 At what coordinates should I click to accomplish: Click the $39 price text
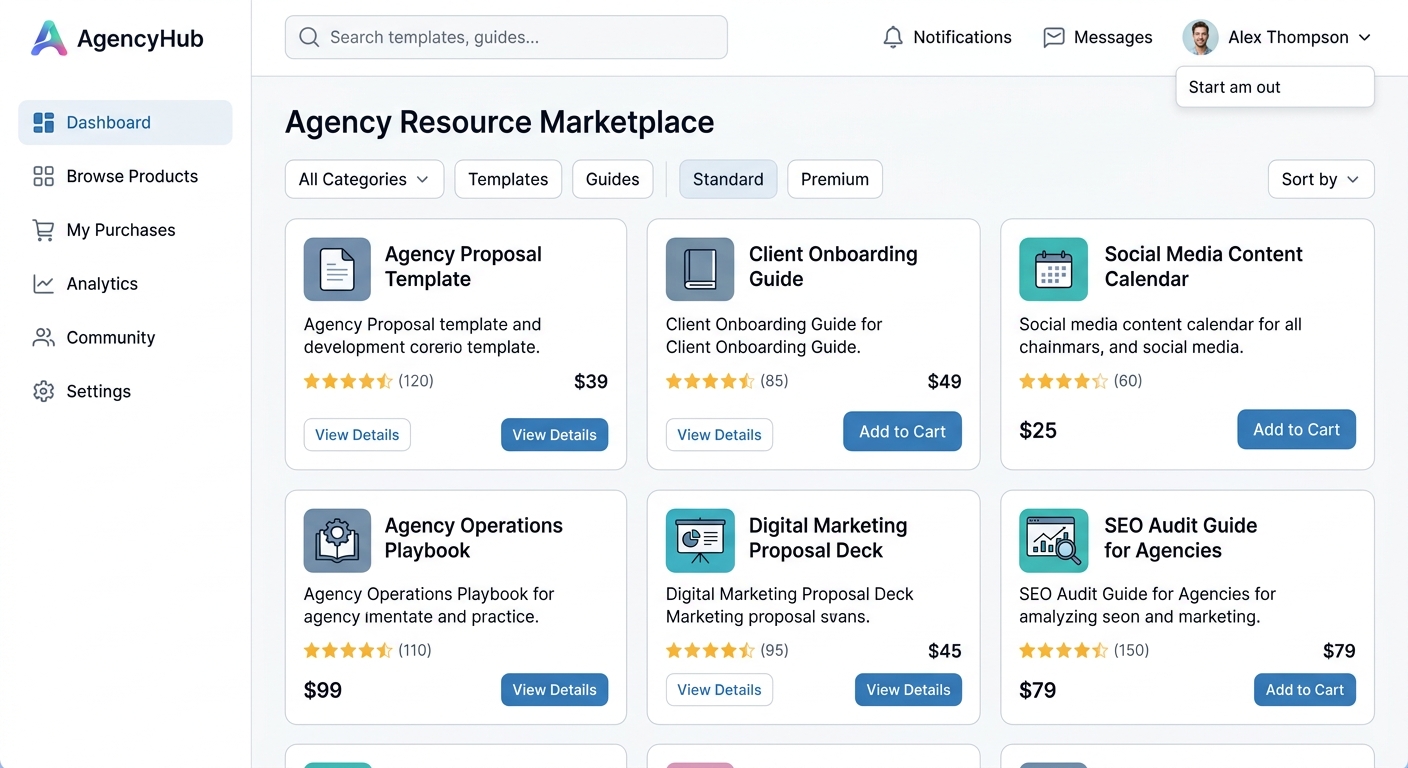click(591, 382)
